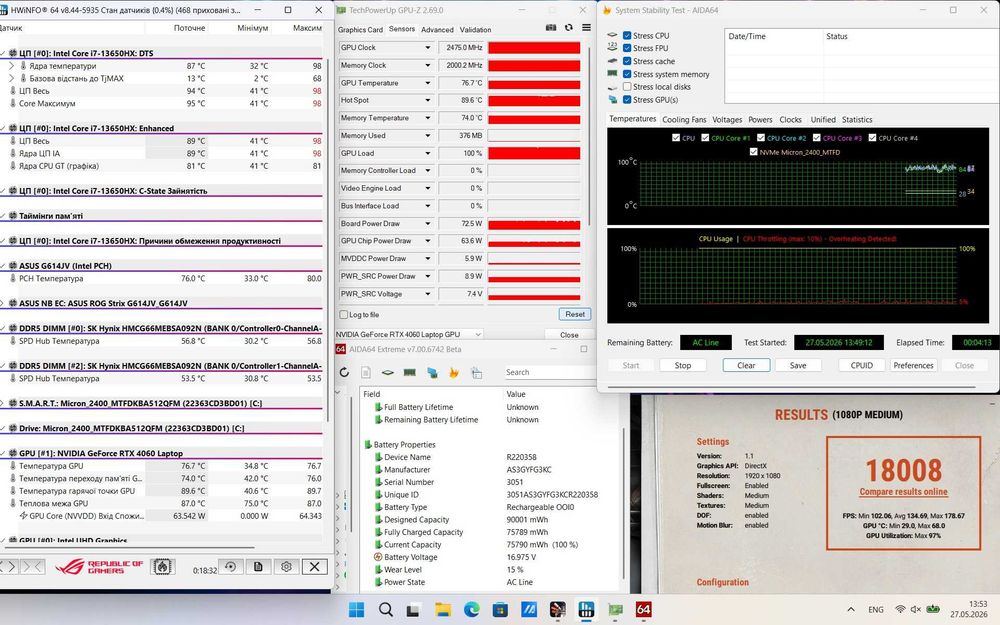Toggle the Stress cache checkbox
The height and width of the screenshot is (625, 1000).
click(x=627, y=61)
